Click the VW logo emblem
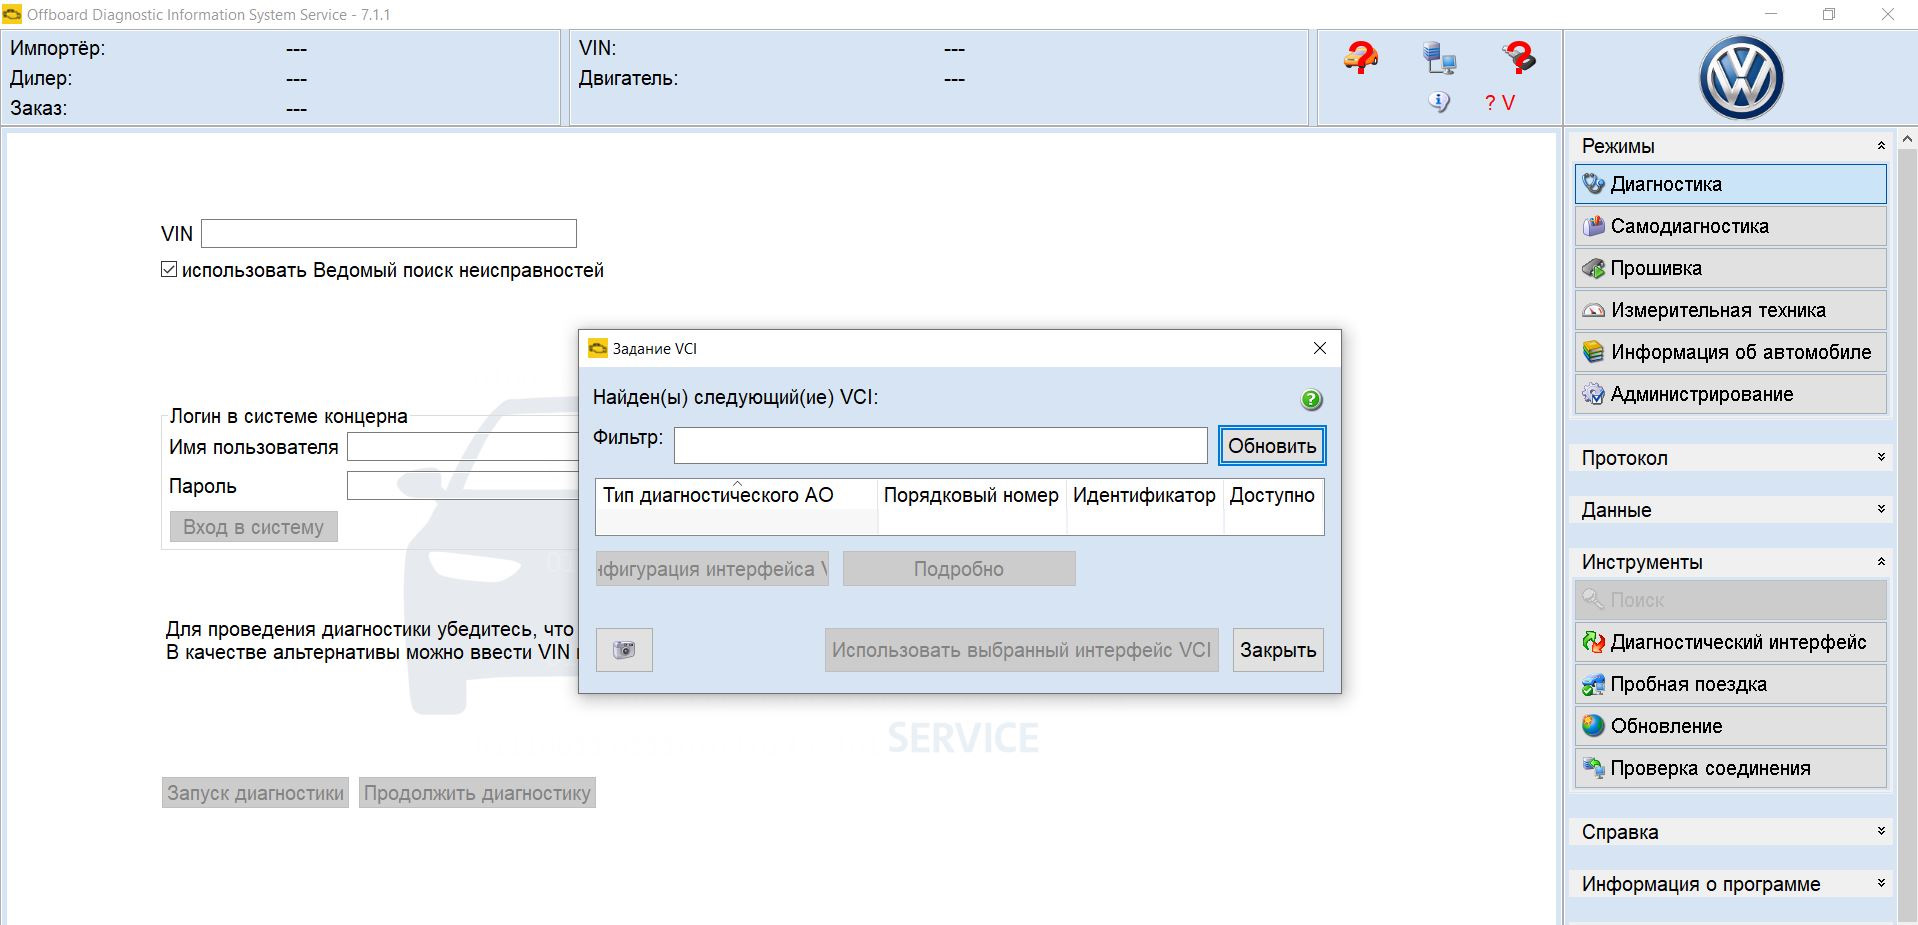1918x925 pixels. point(1740,77)
